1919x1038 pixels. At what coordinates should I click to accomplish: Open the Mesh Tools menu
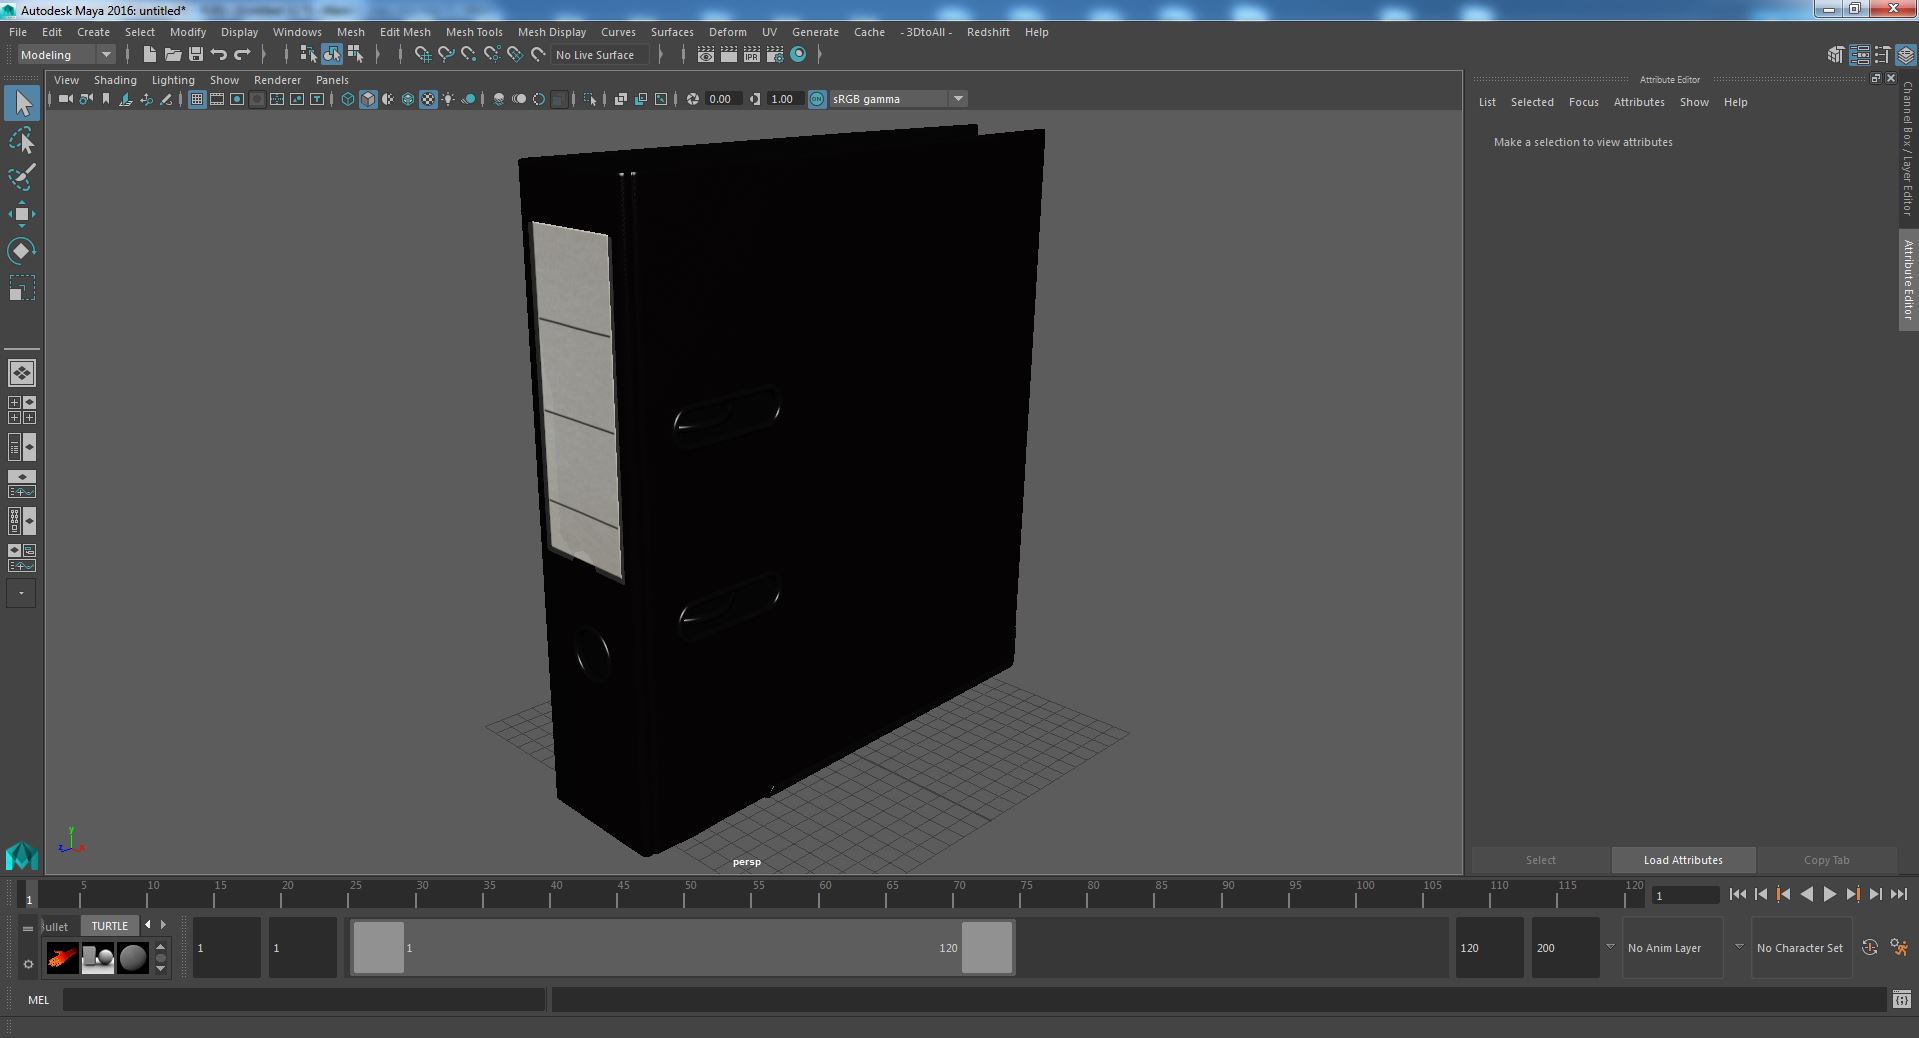(474, 32)
